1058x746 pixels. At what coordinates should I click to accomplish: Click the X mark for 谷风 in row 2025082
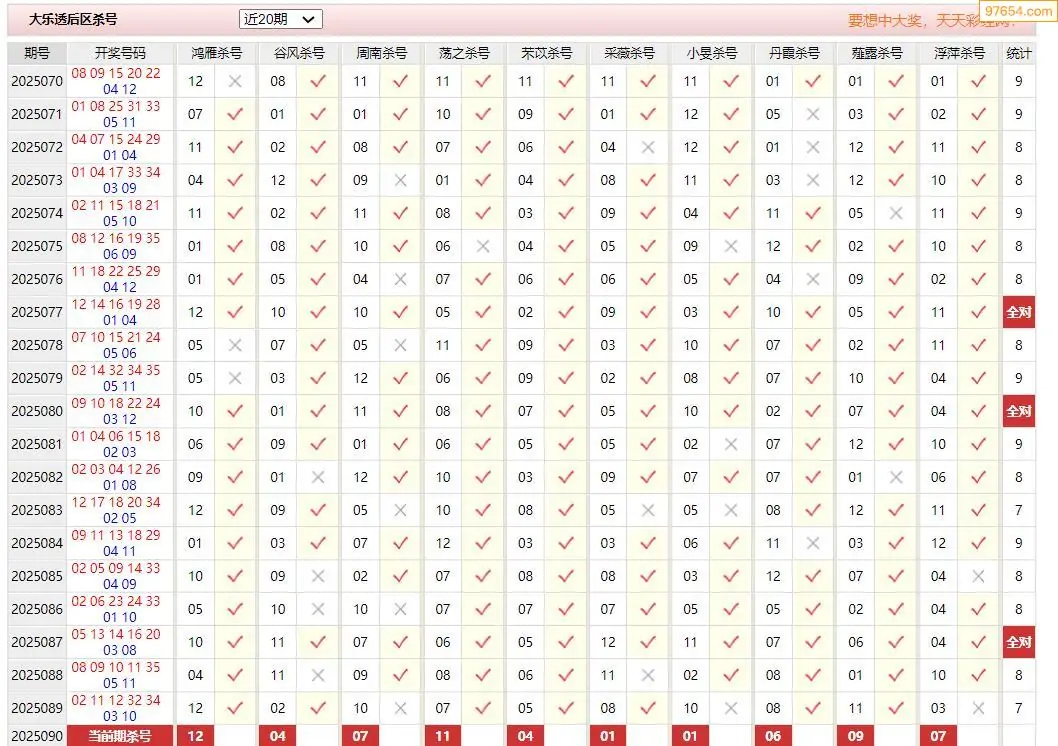318,478
